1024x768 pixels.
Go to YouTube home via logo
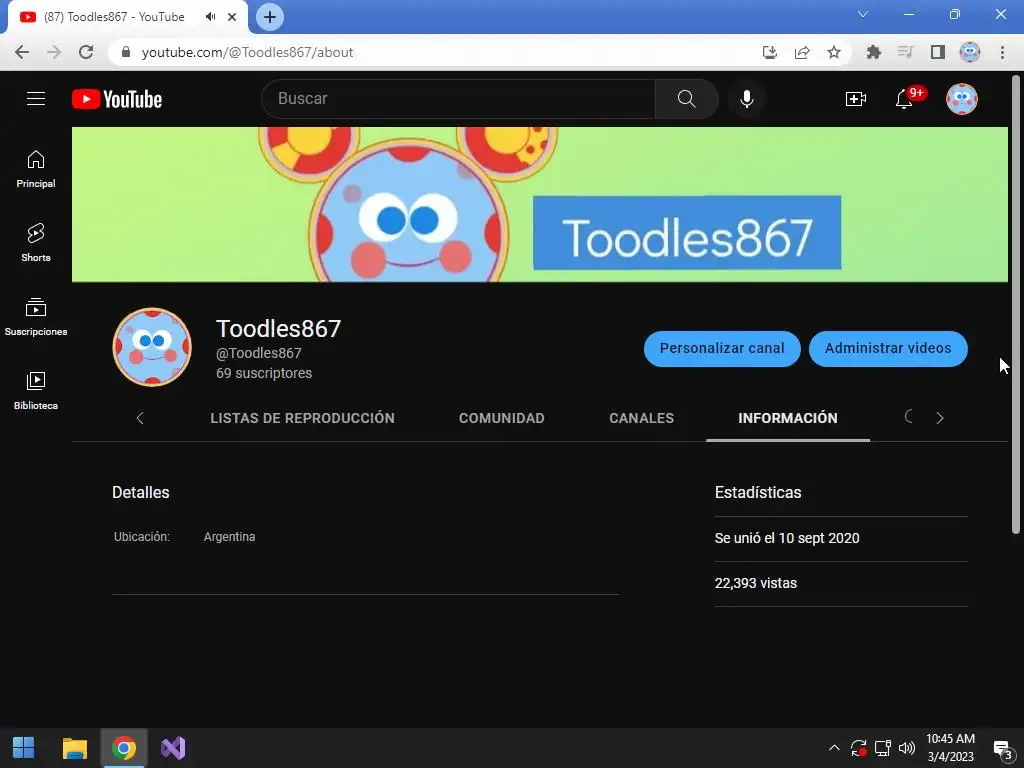pos(117,99)
